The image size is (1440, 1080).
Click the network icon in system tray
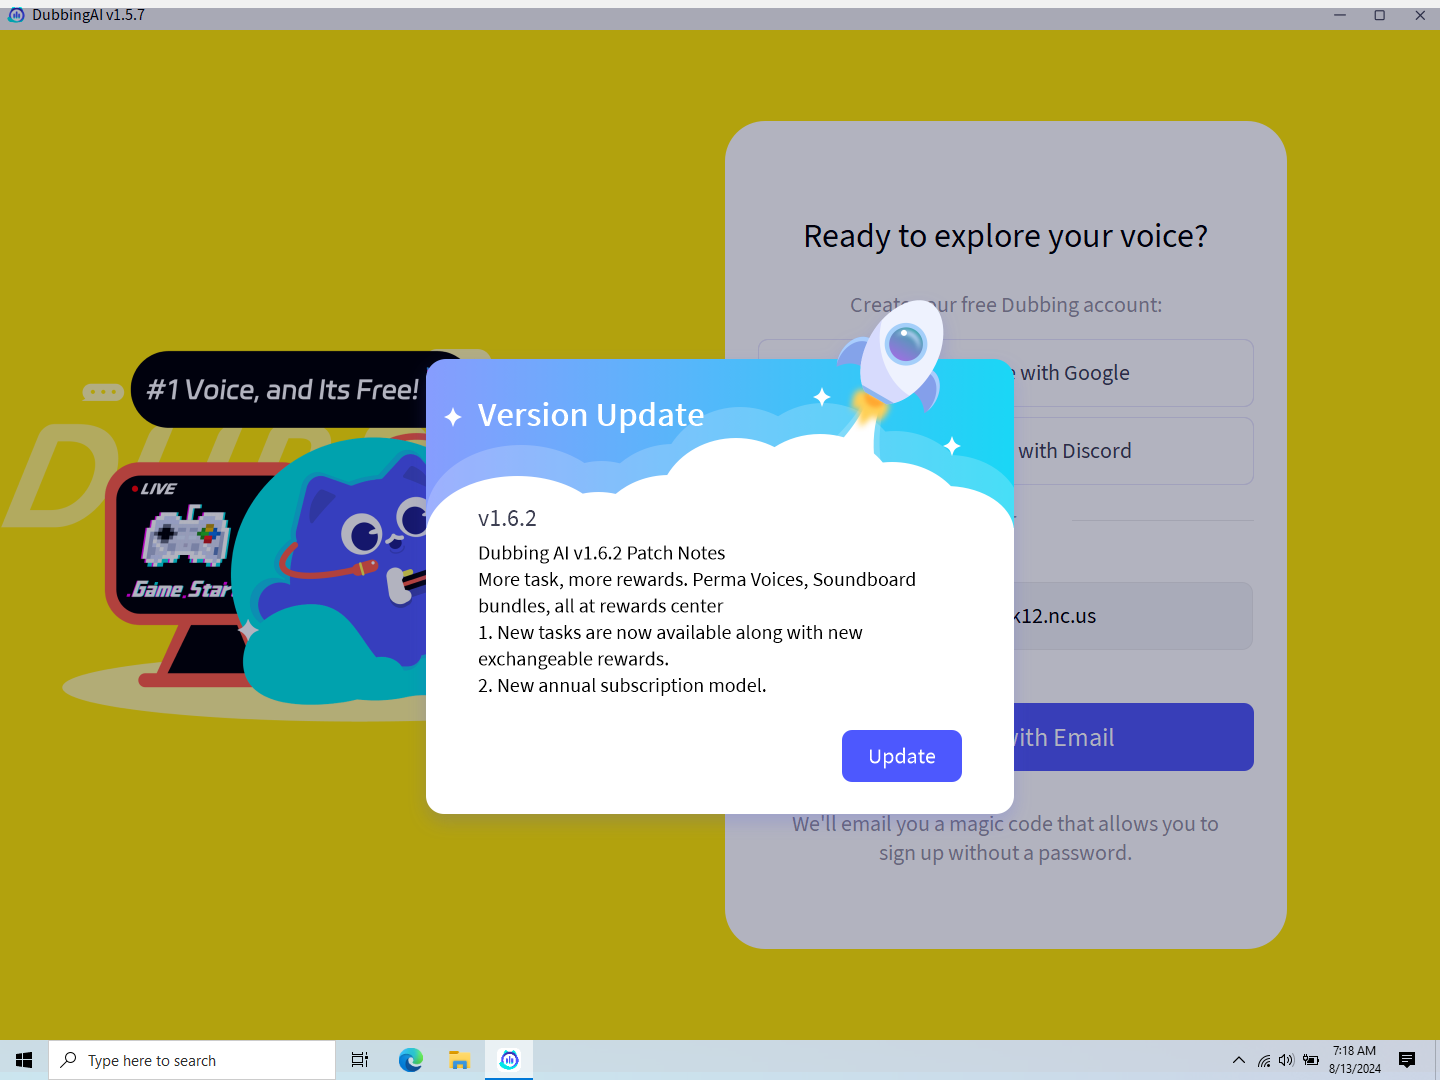[x=1264, y=1060]
